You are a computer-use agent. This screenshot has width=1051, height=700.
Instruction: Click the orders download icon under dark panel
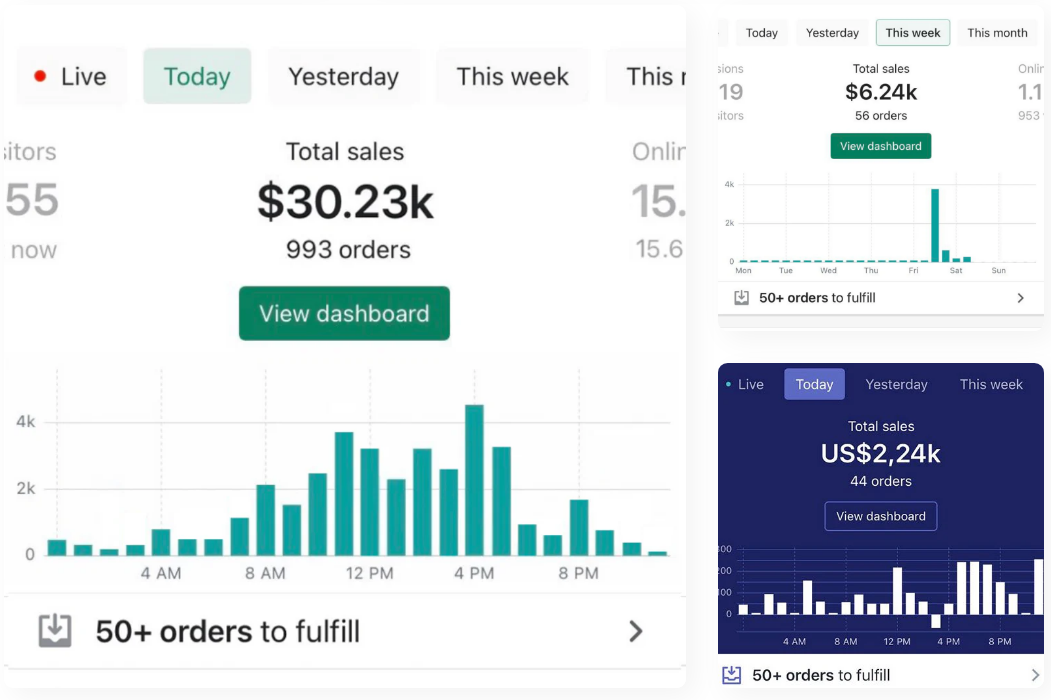732,675
